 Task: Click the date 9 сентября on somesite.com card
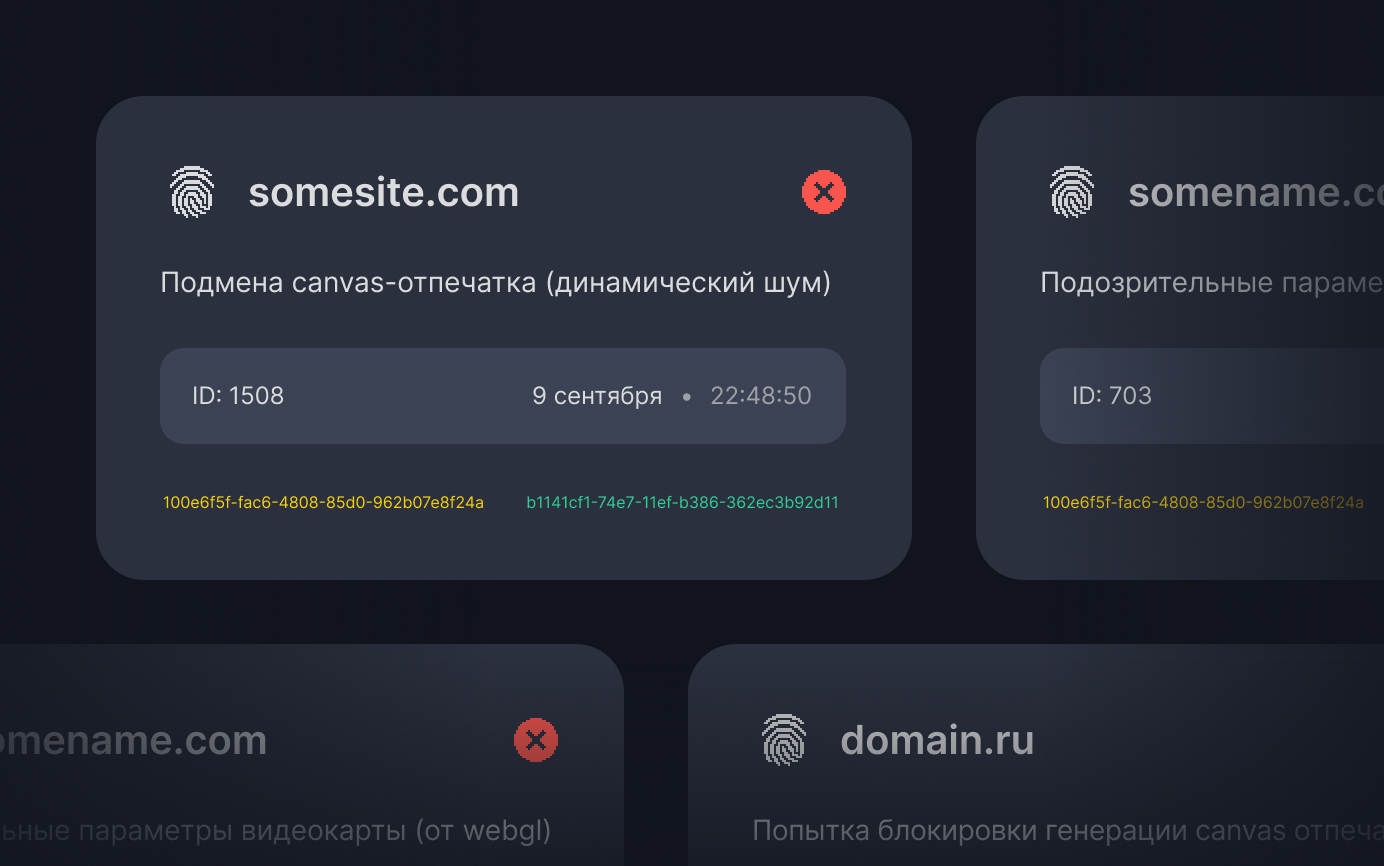tap(597, 396)
